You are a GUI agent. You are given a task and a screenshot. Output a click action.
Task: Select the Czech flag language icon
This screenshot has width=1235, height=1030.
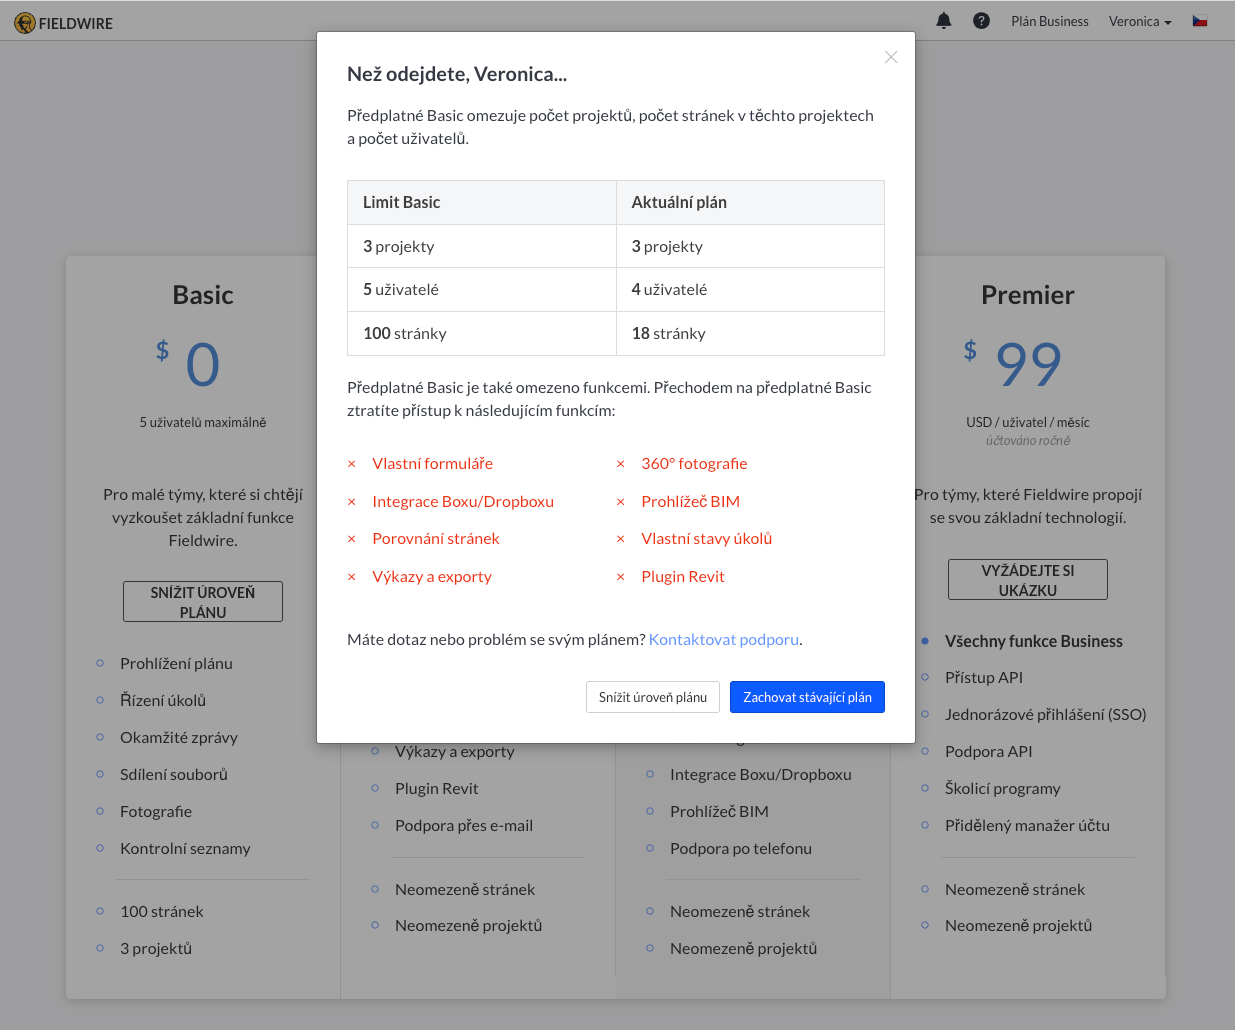[1200, 21]
